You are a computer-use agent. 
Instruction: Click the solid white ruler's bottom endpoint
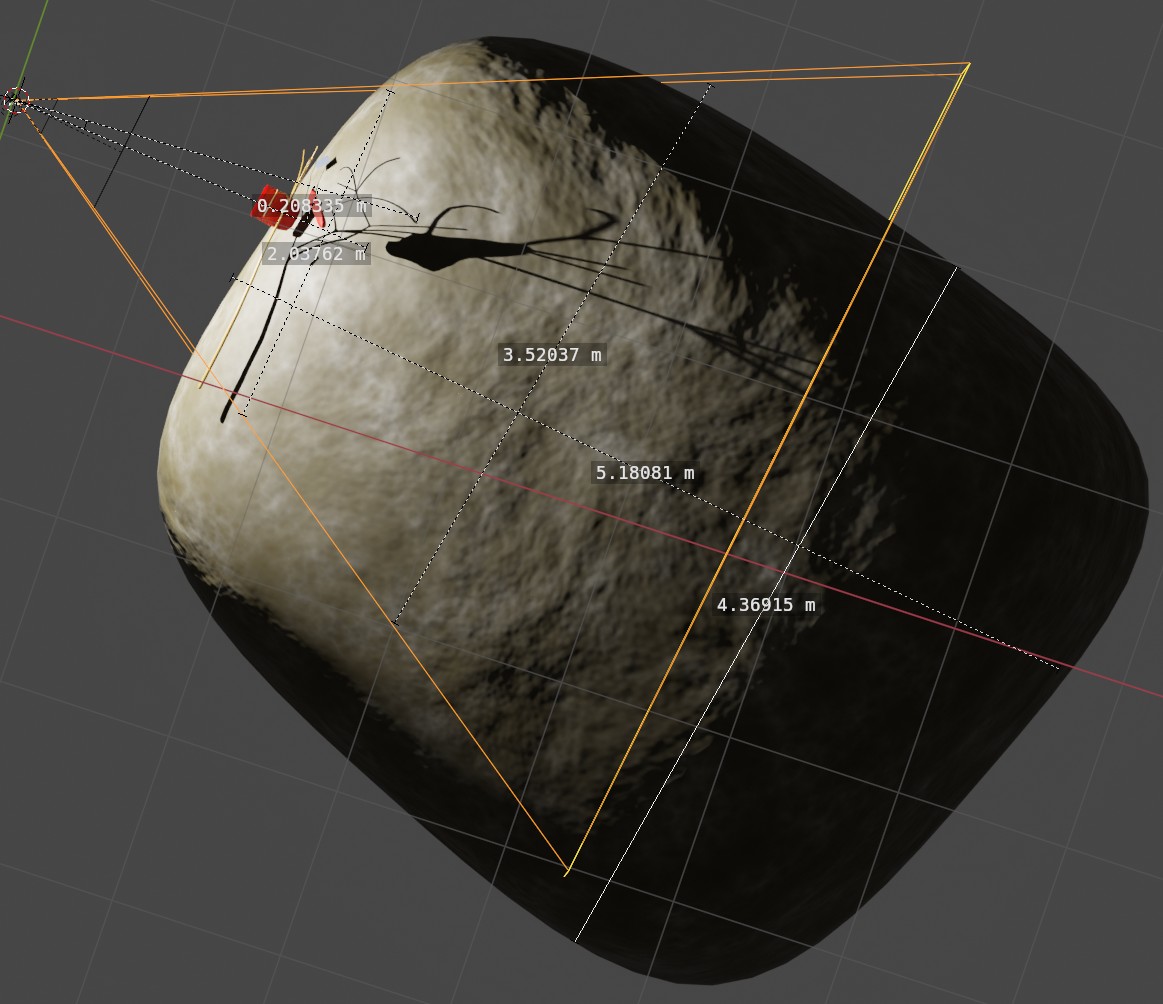(576, 942)
